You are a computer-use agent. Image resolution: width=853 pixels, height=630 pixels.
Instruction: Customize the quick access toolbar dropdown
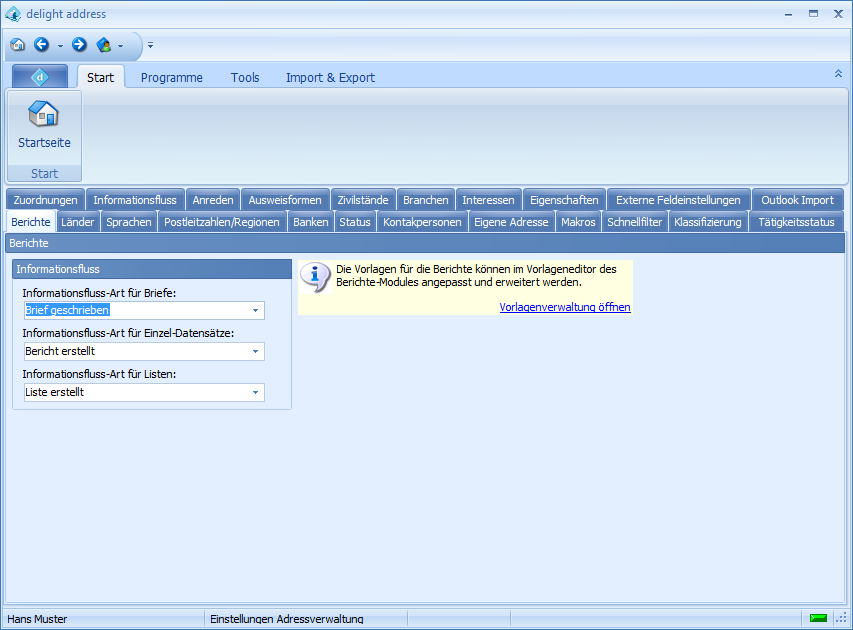(150, 45)
